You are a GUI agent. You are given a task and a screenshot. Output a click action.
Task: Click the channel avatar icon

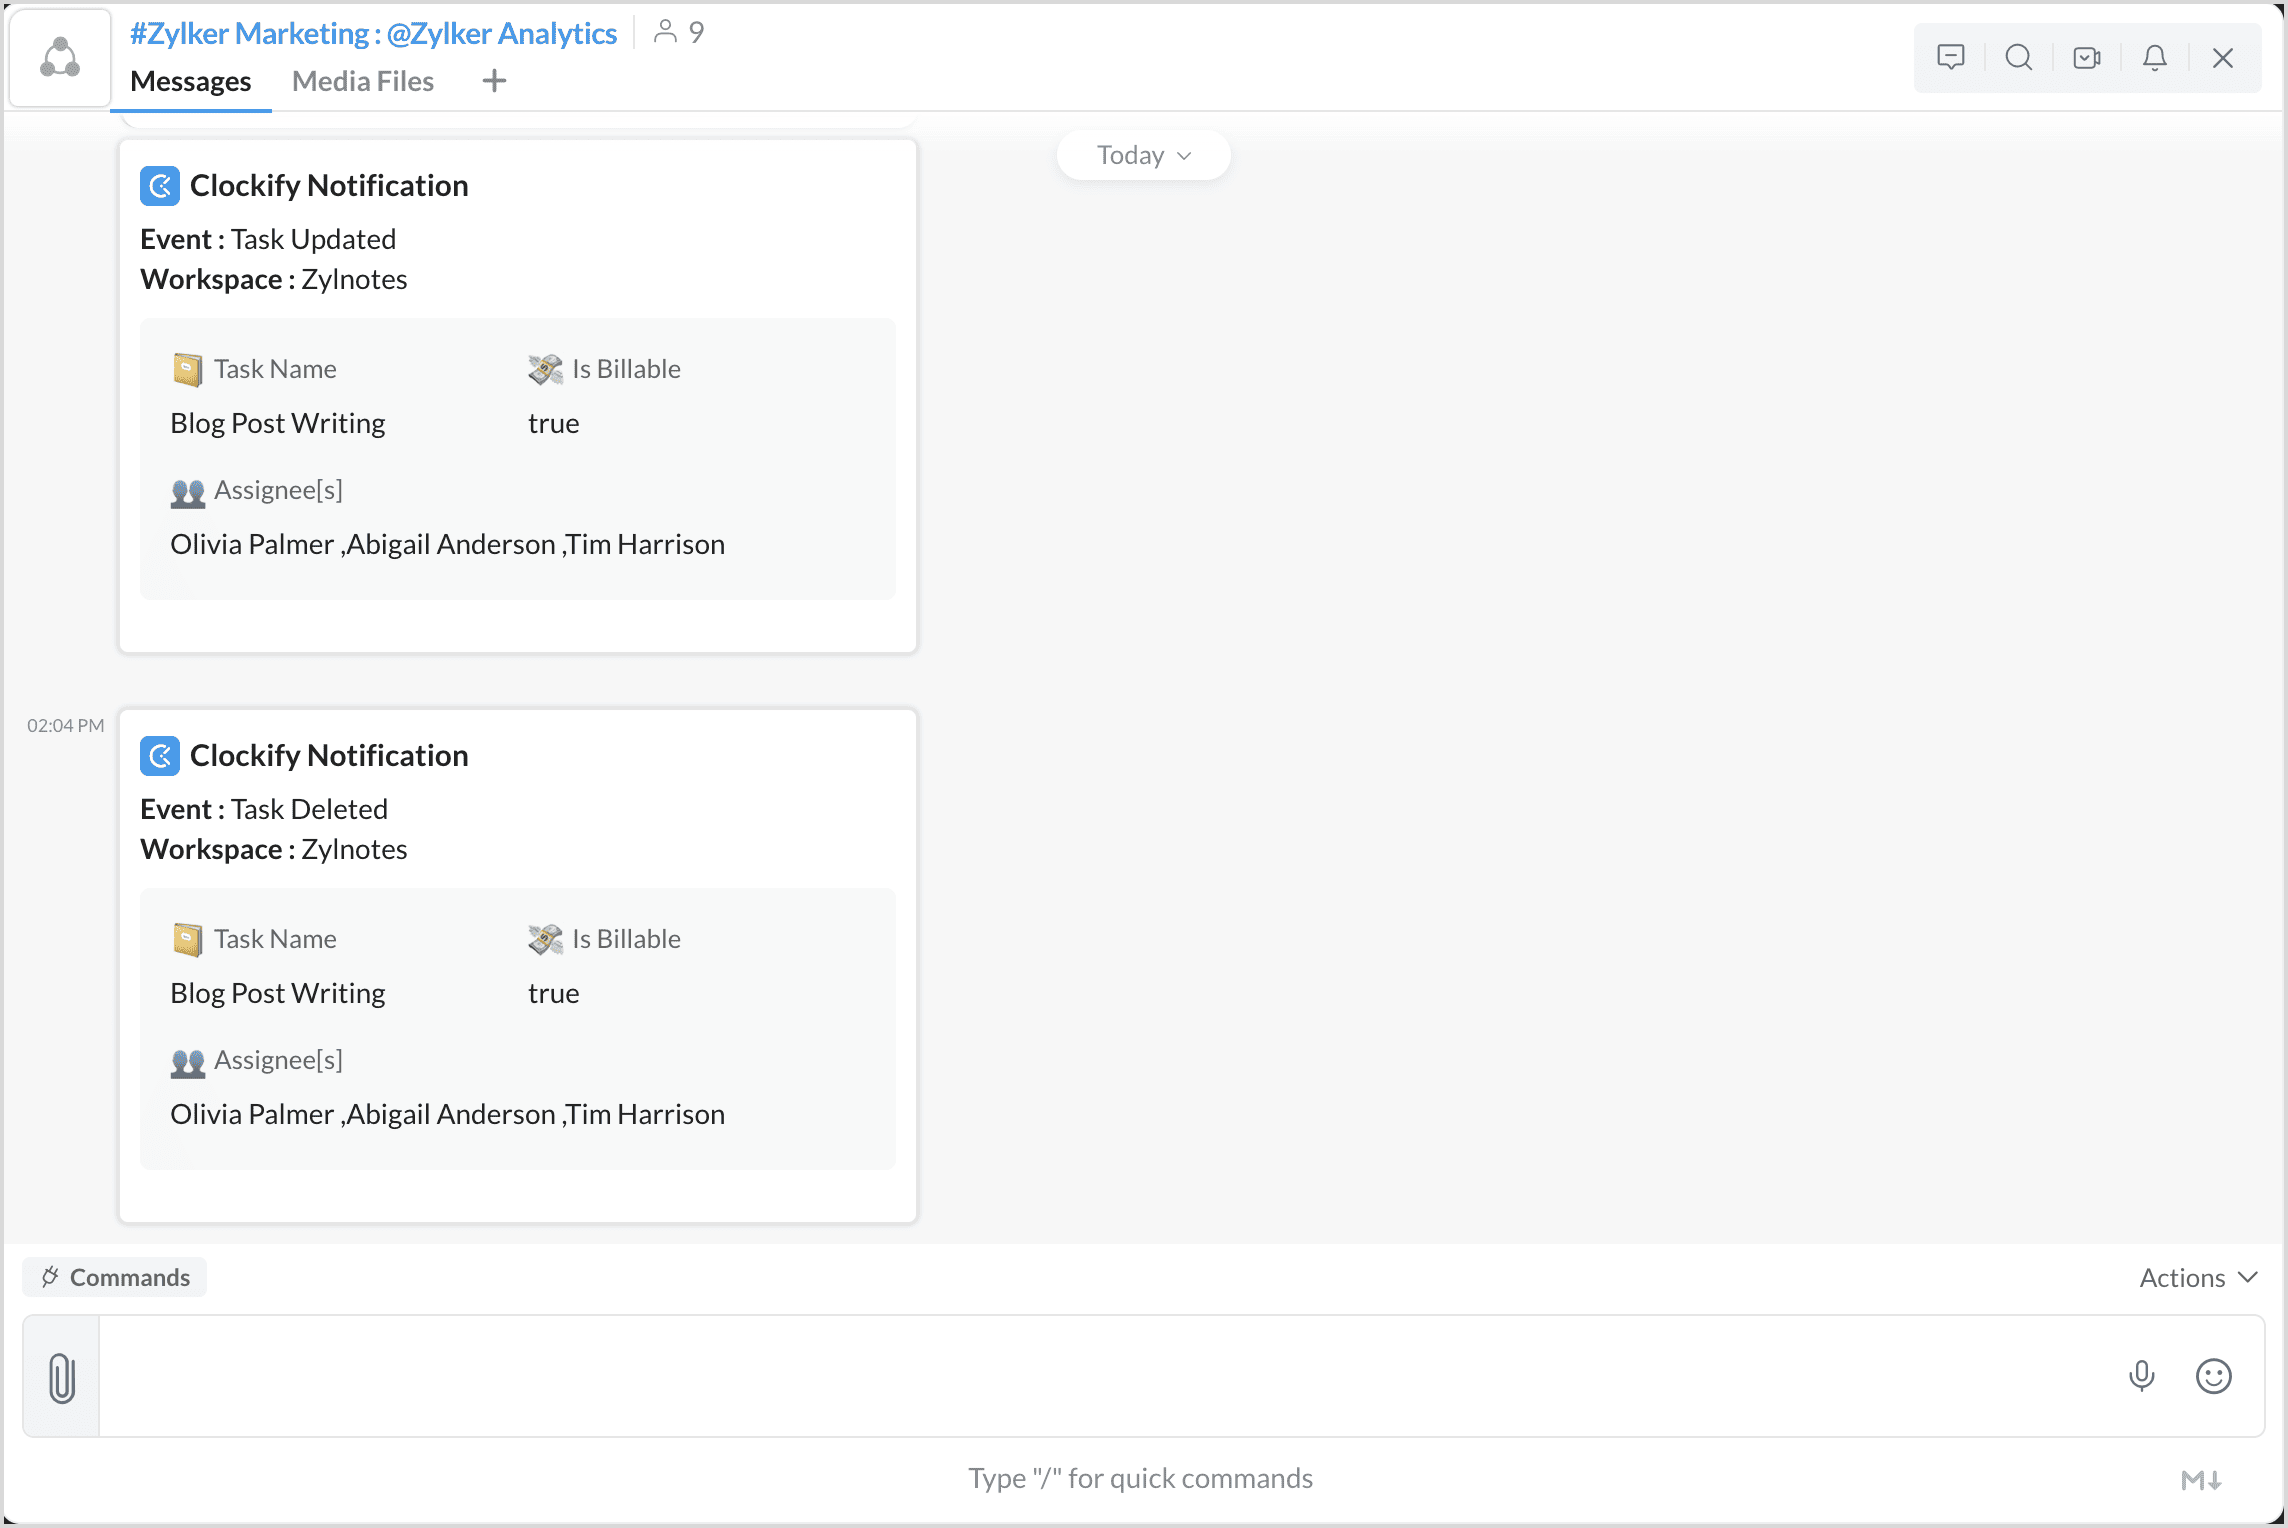pyautogui.click(x=60, y=58)
